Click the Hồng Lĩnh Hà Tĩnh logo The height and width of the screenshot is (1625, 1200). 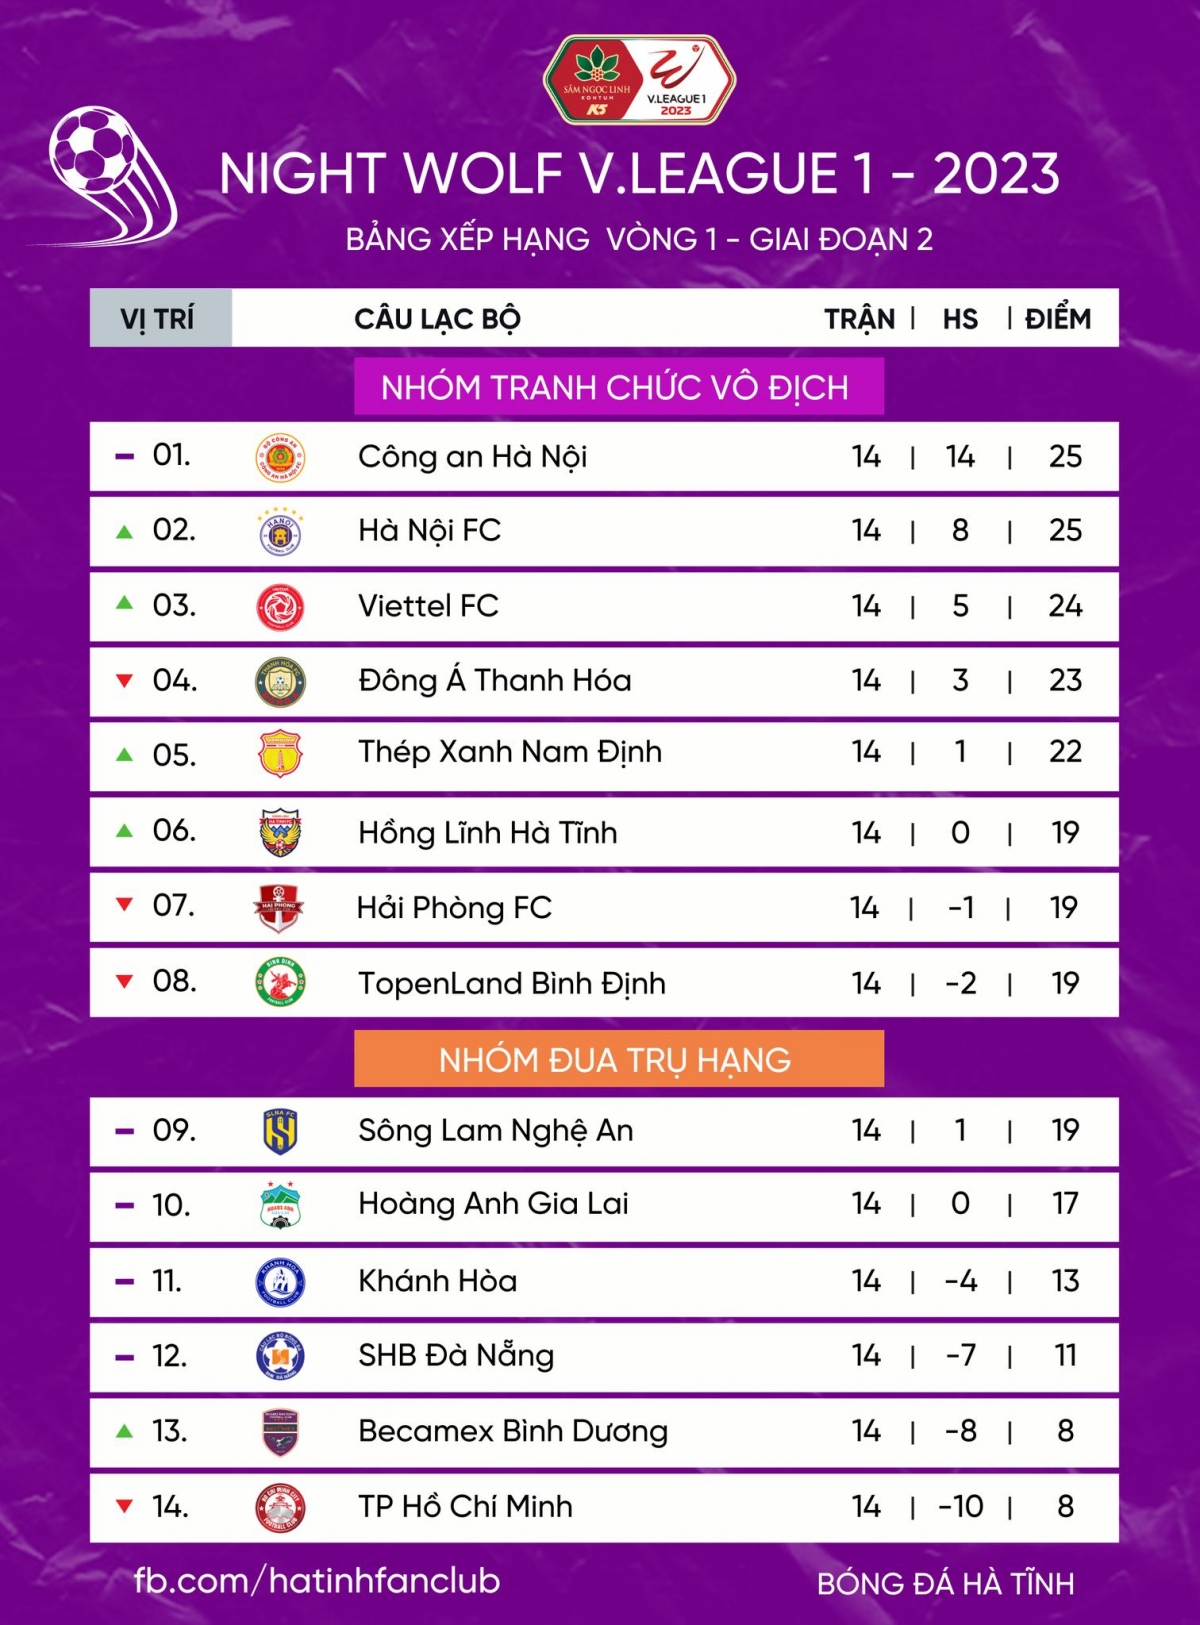280,832
